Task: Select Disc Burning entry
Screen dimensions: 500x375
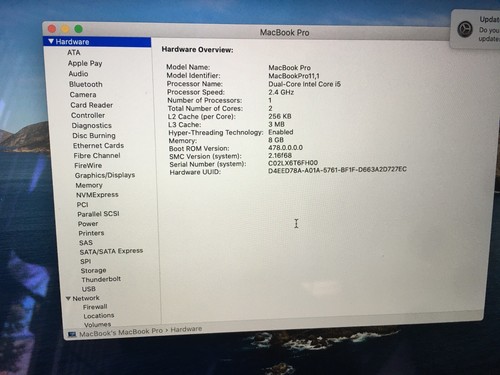Action: (x=94, y=136)
